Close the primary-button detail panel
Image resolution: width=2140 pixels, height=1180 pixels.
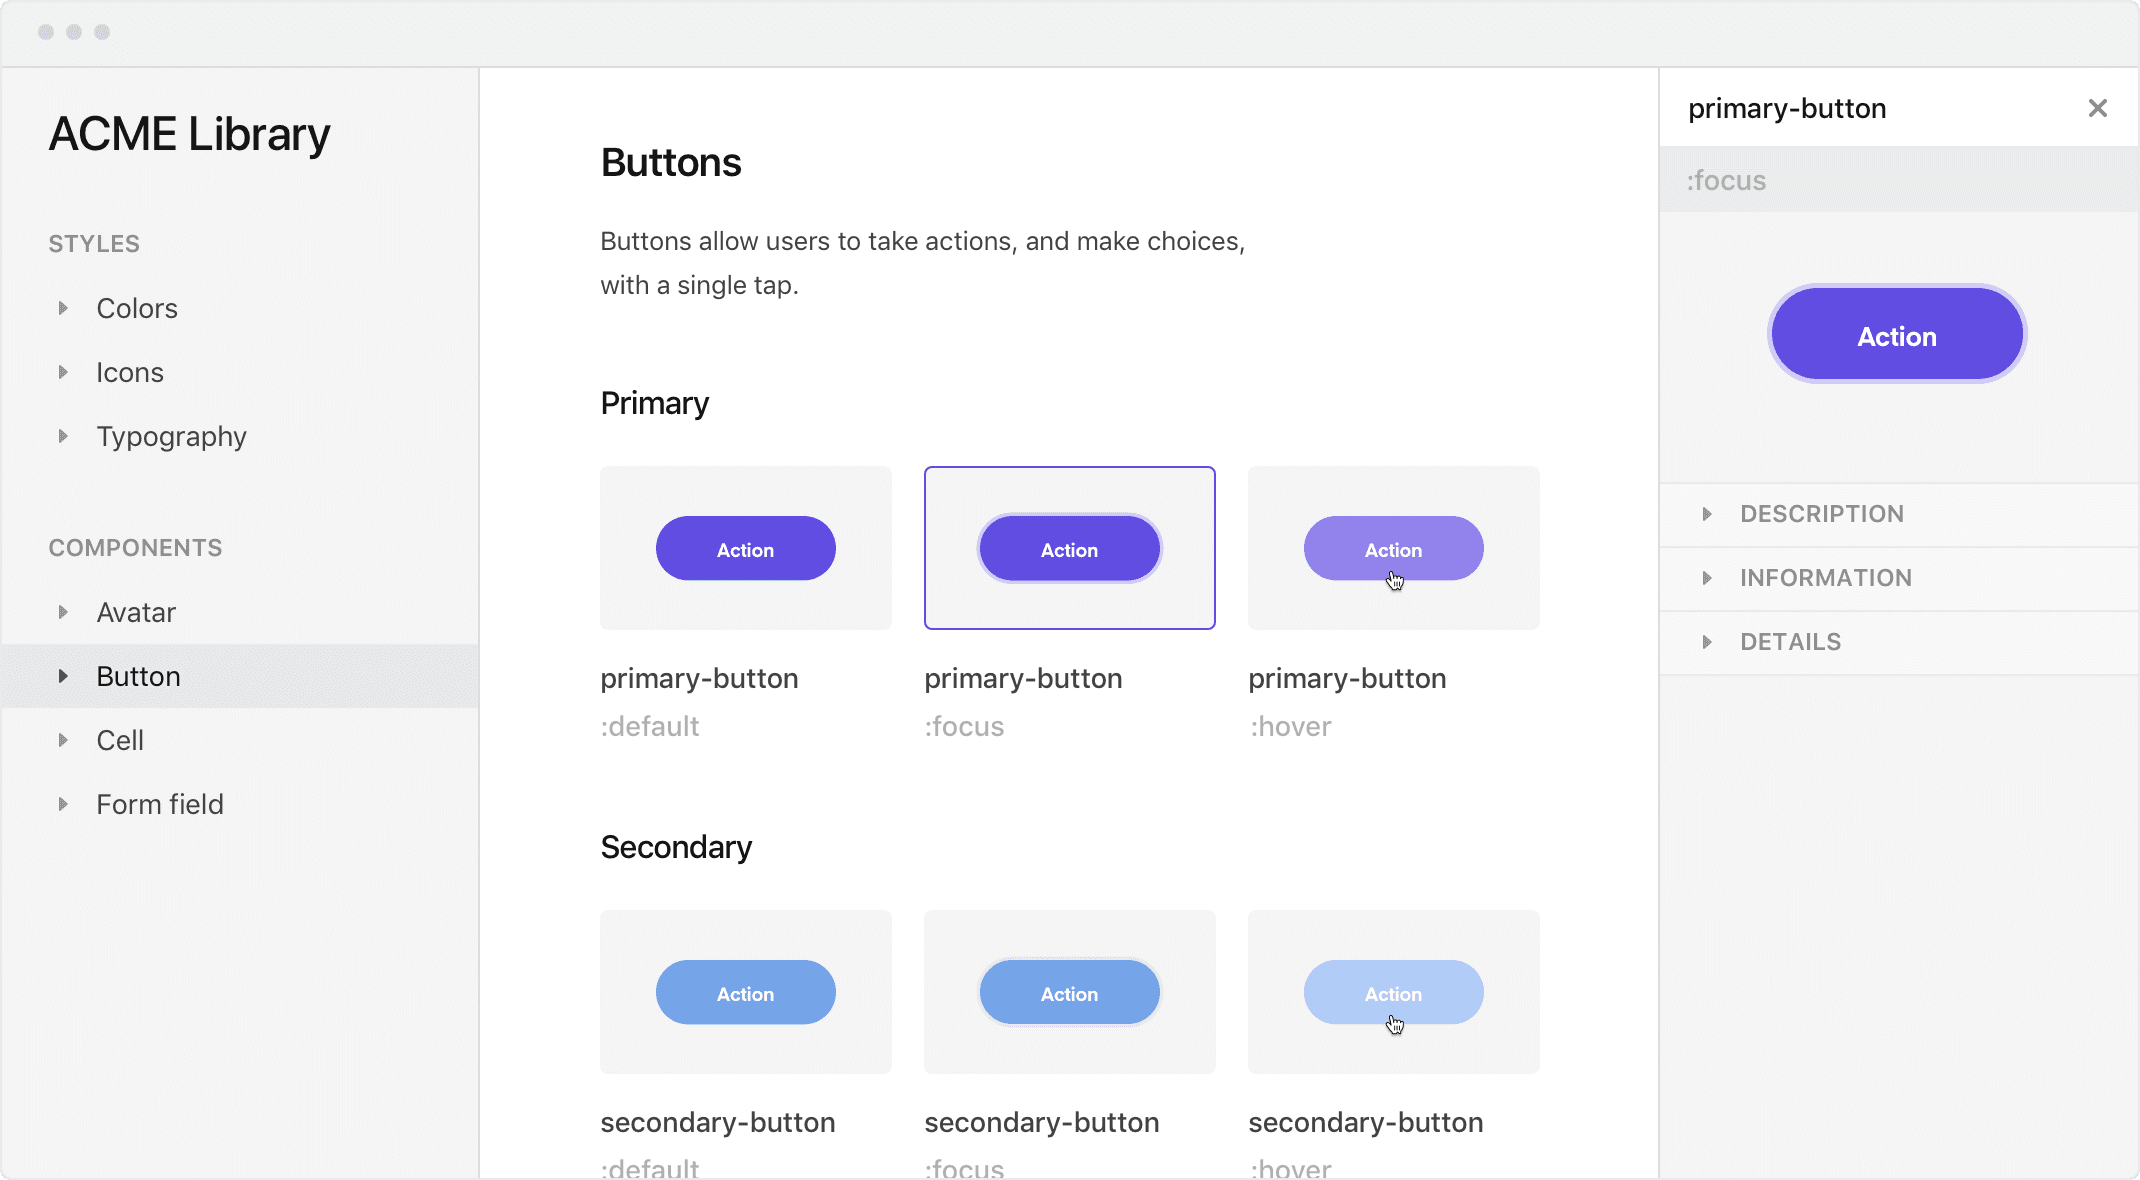point(2097,108)
